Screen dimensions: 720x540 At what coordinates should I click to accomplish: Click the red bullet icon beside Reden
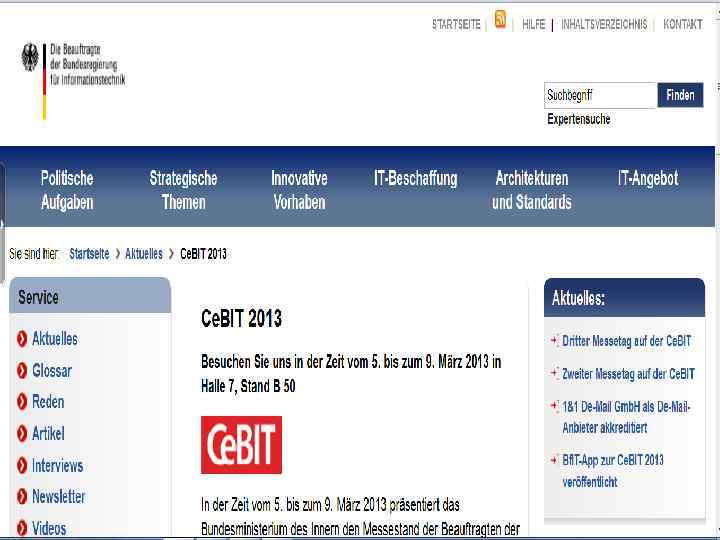pyautogui.click(x=22, y=402)
